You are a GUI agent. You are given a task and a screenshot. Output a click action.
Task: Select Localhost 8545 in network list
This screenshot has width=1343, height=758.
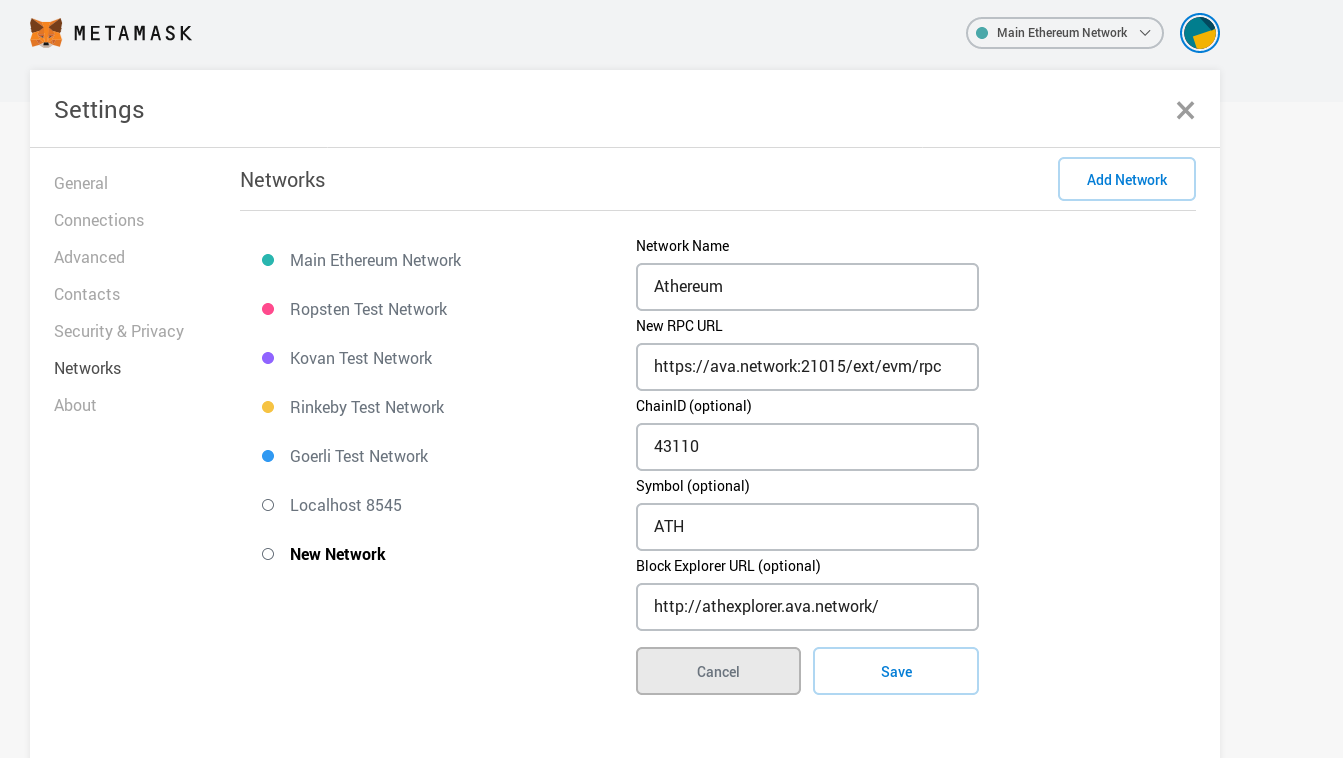point(345,505)
